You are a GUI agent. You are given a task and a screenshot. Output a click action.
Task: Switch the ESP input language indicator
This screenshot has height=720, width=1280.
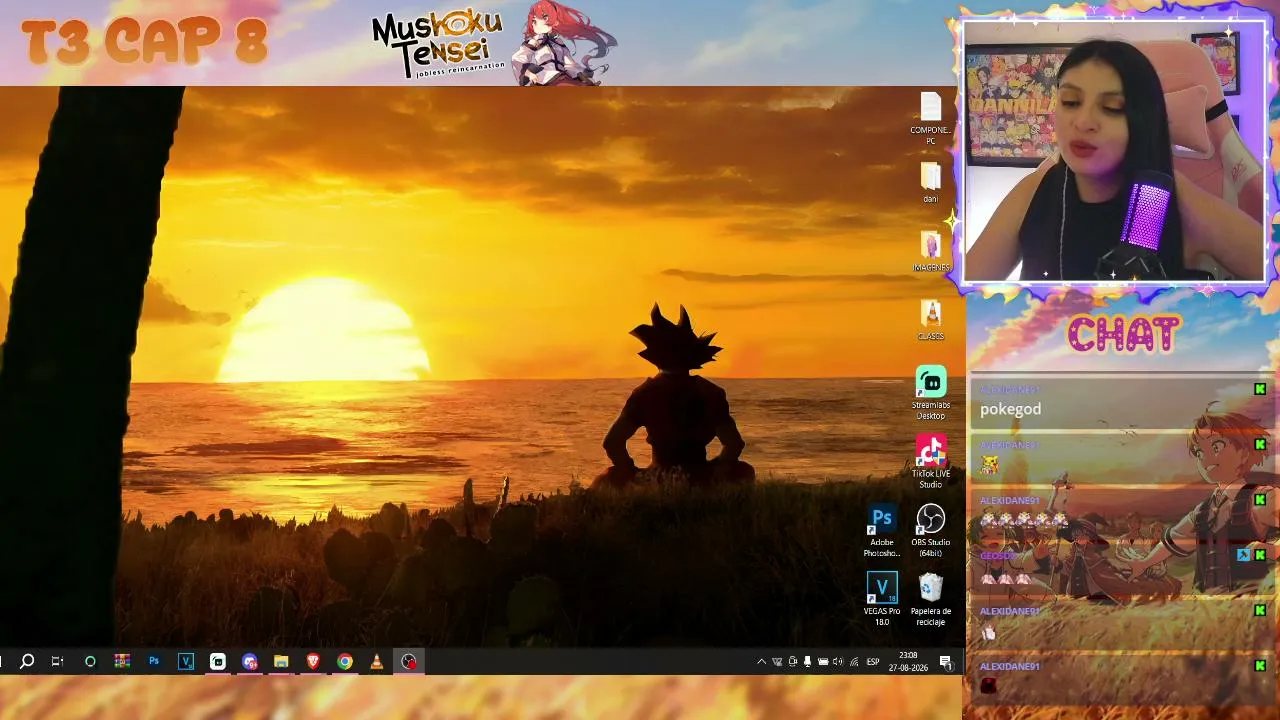click(873, 661)
